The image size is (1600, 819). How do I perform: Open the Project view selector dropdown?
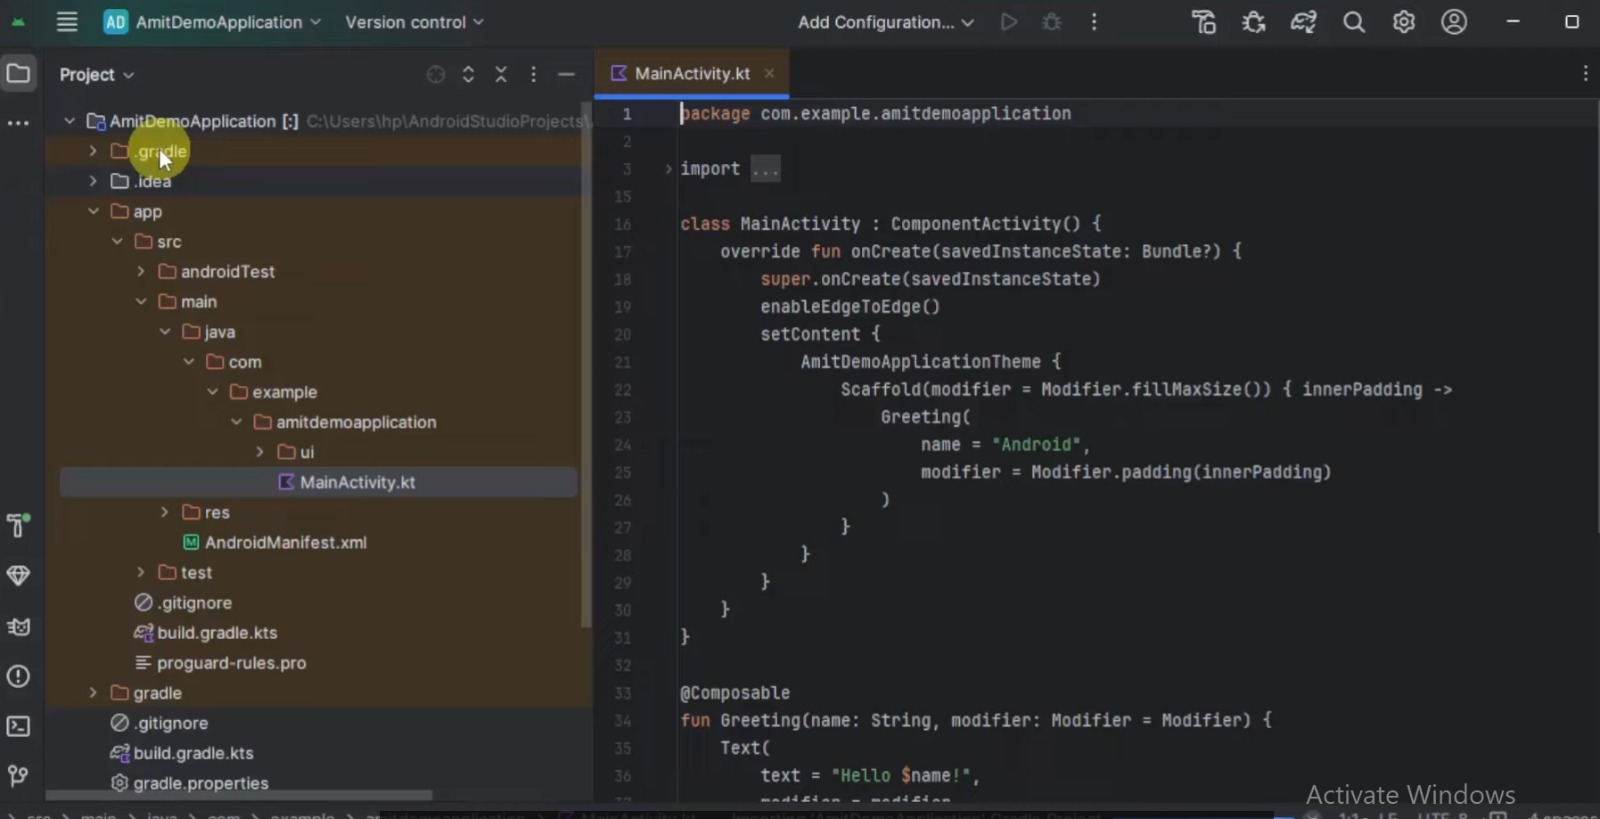(x=96, y=74)
